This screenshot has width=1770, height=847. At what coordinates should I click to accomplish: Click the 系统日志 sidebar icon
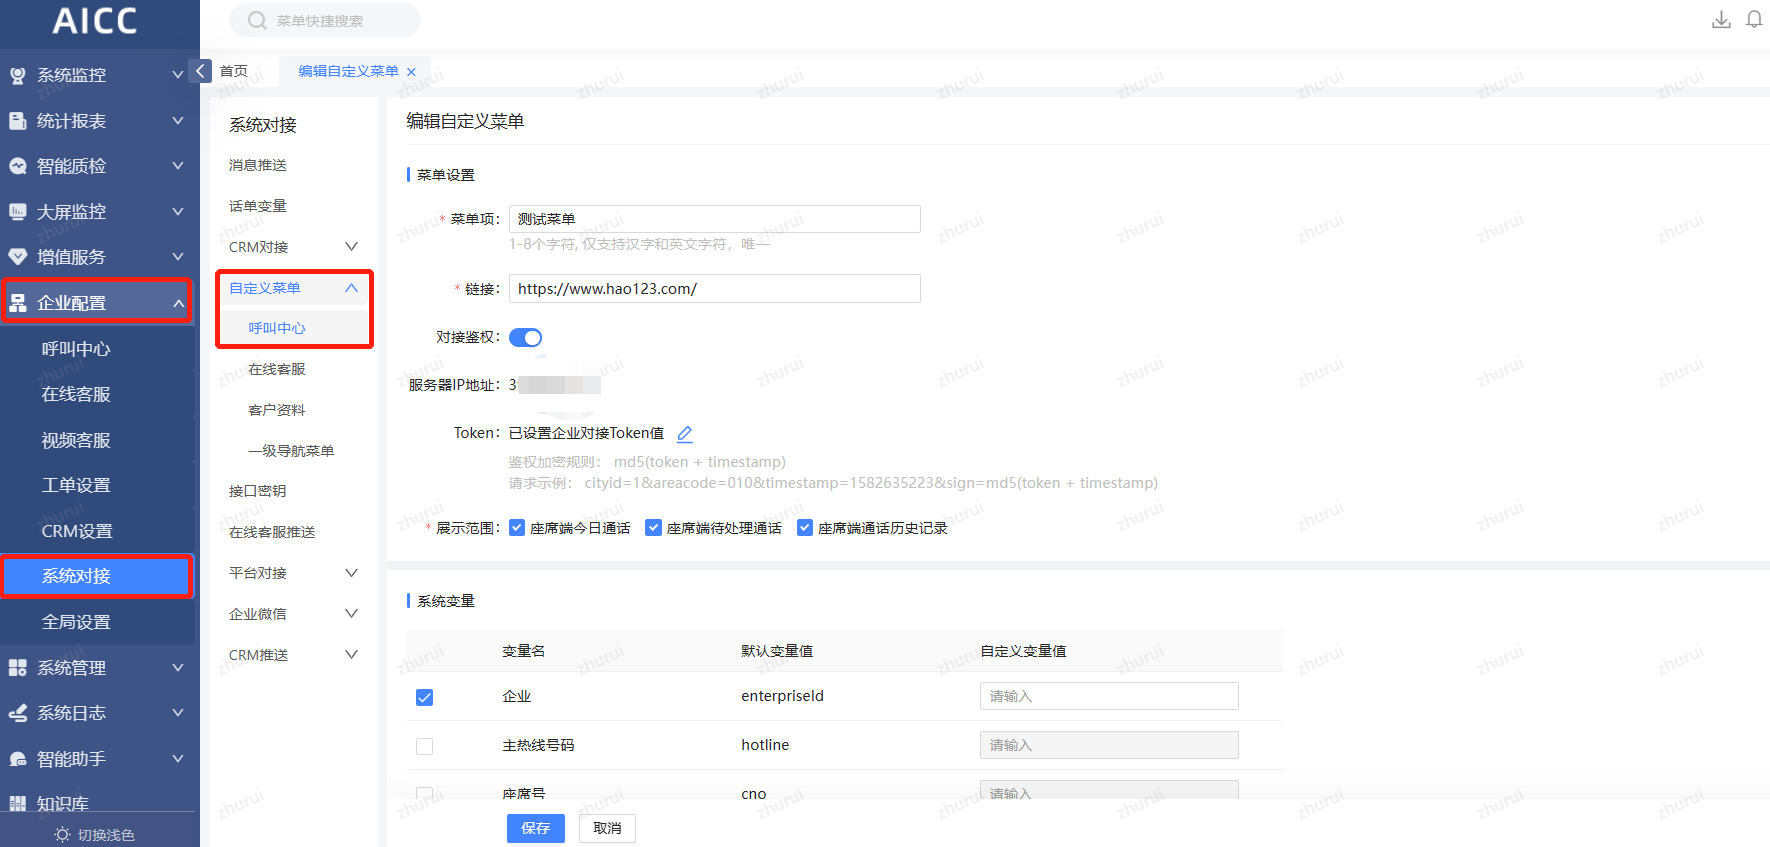click(18, 713)
